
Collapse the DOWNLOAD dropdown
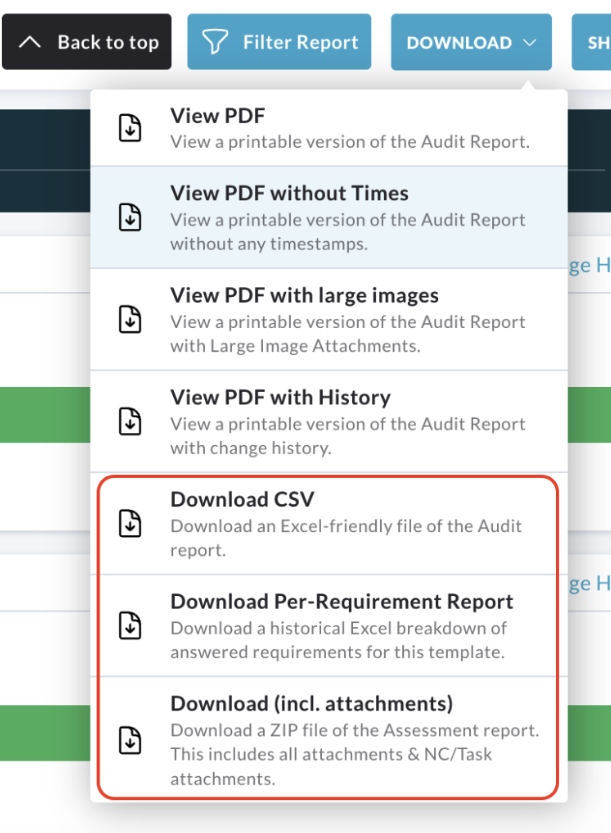471,42
